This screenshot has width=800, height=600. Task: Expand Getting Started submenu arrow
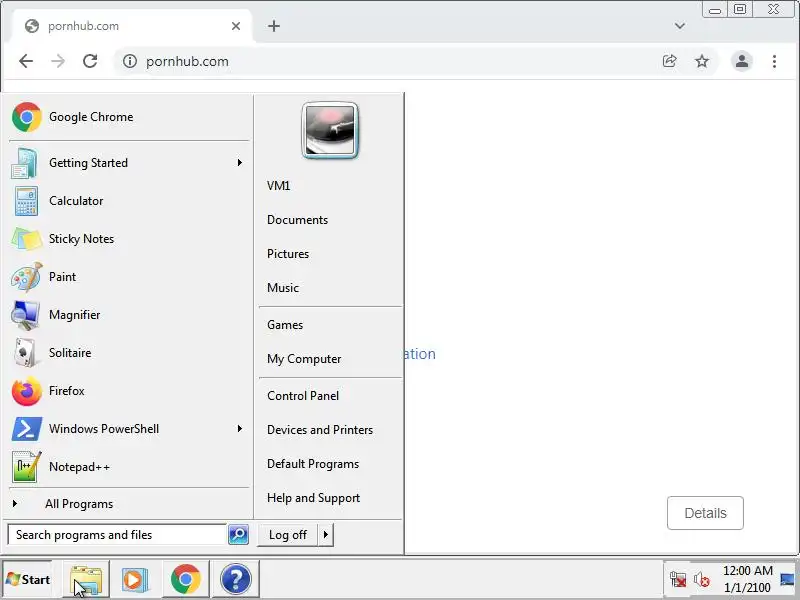pyautogui.click(x=239, y=163)
